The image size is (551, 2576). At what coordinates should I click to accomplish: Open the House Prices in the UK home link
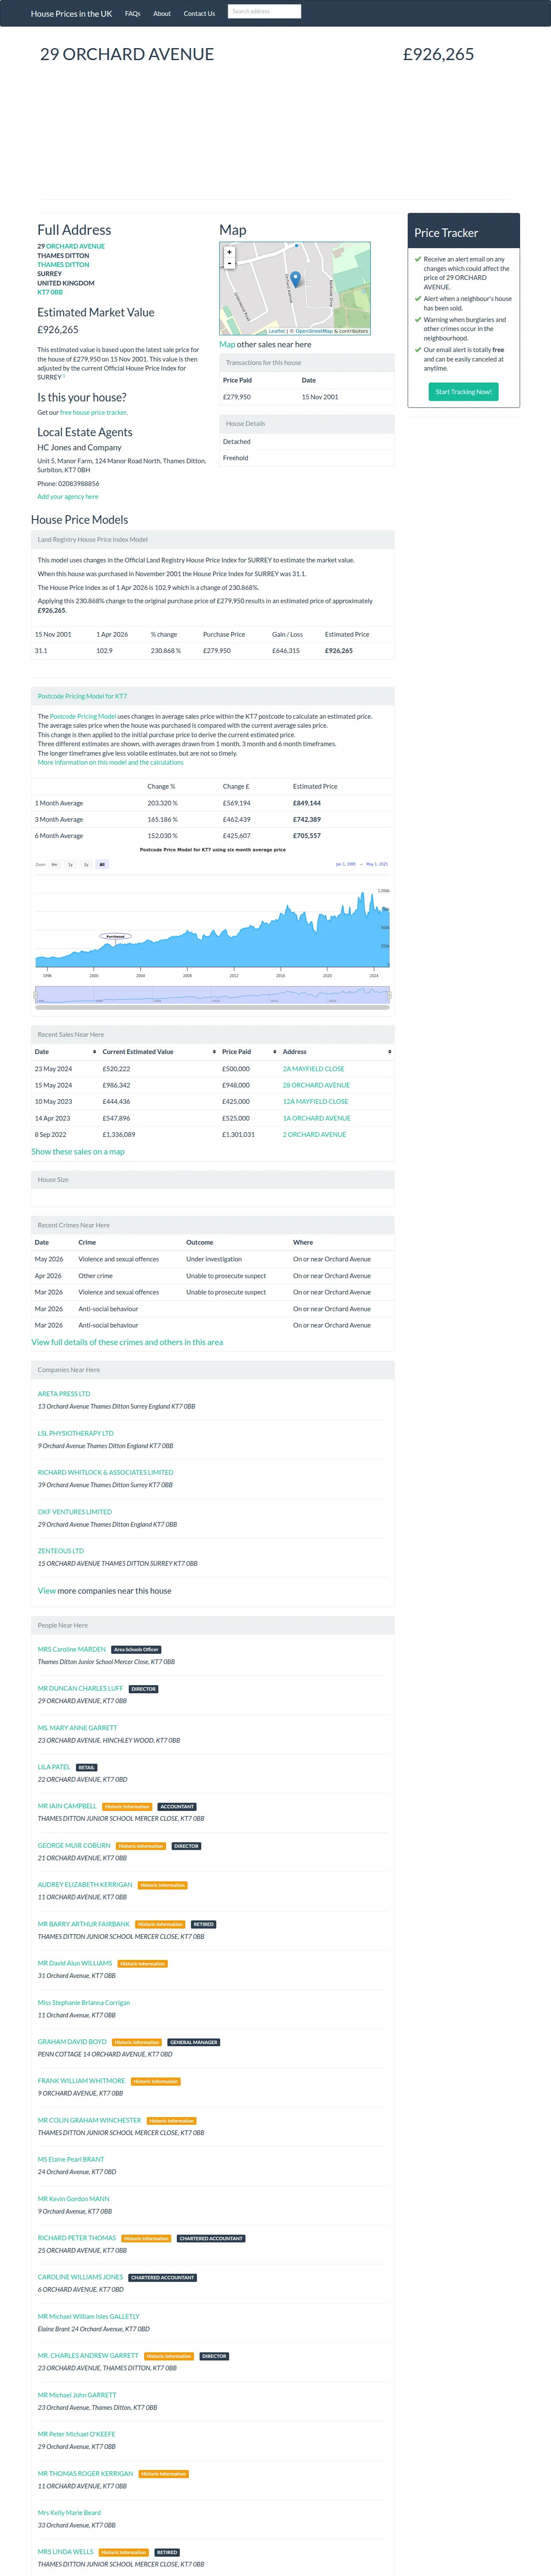click(71, 14)
